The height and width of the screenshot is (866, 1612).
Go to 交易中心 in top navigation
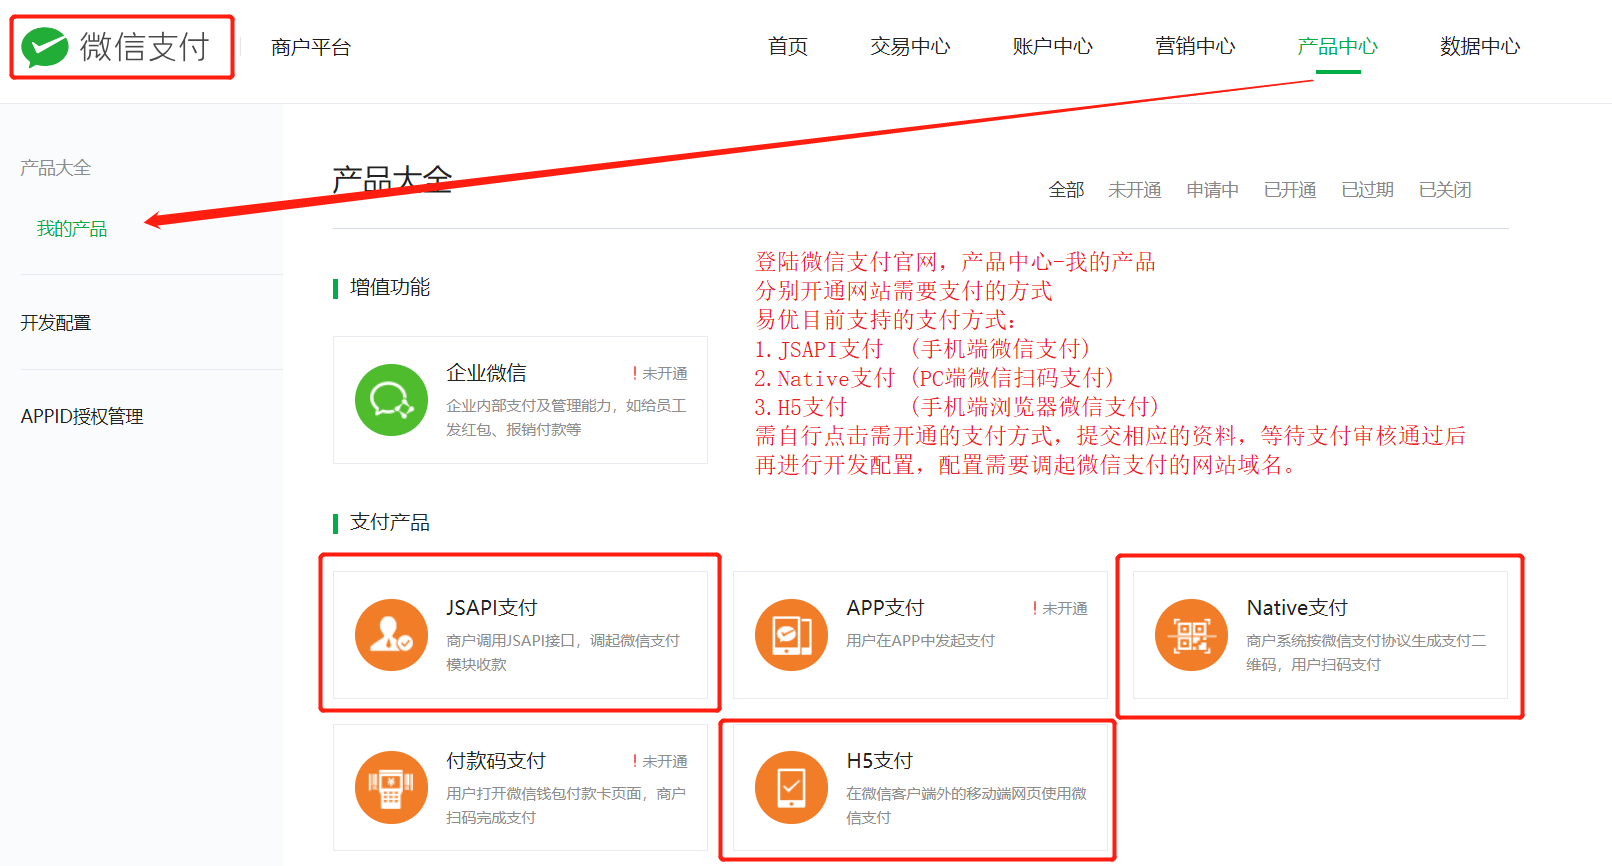910,47
